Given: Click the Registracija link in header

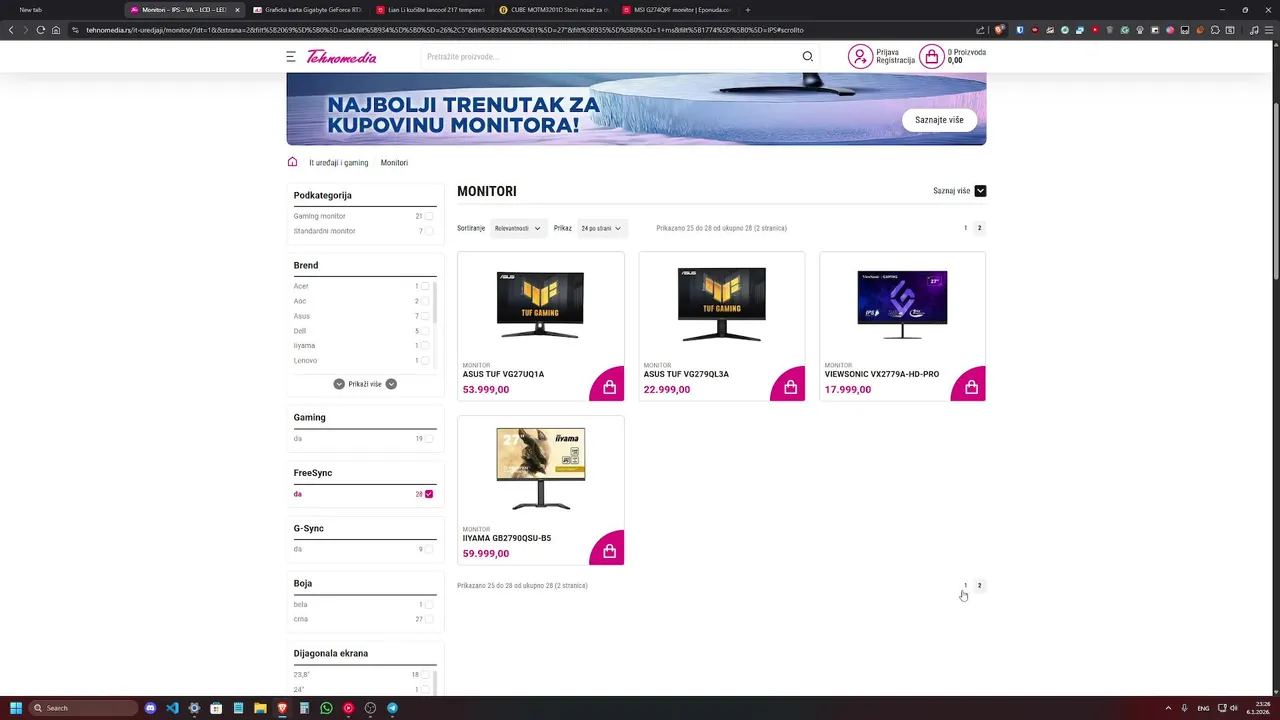Looking at the screenshot, I should (895, 61).
